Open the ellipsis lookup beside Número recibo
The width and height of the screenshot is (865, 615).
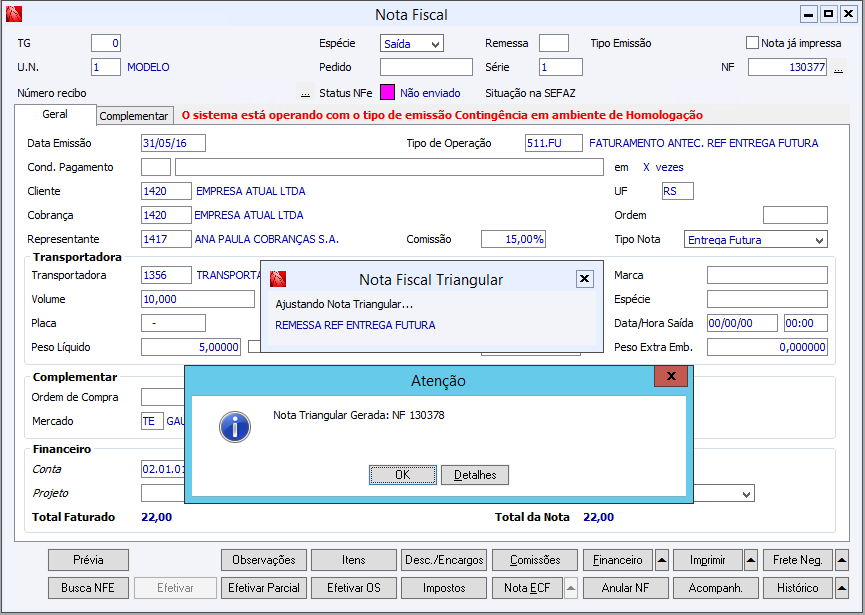305,93
